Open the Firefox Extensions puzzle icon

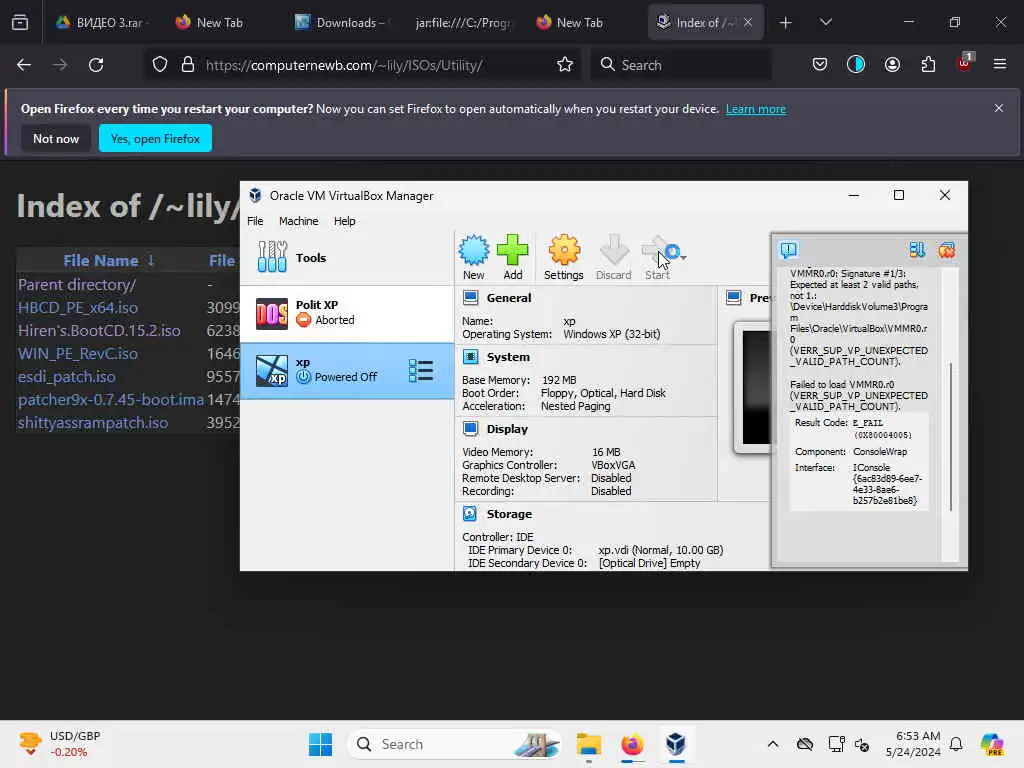[928, 65]
